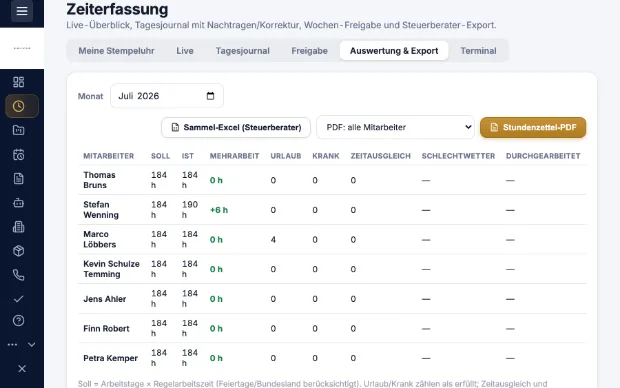620x388 pixels.
Task: Click the Monat label
Action: (x=90, y=96)
